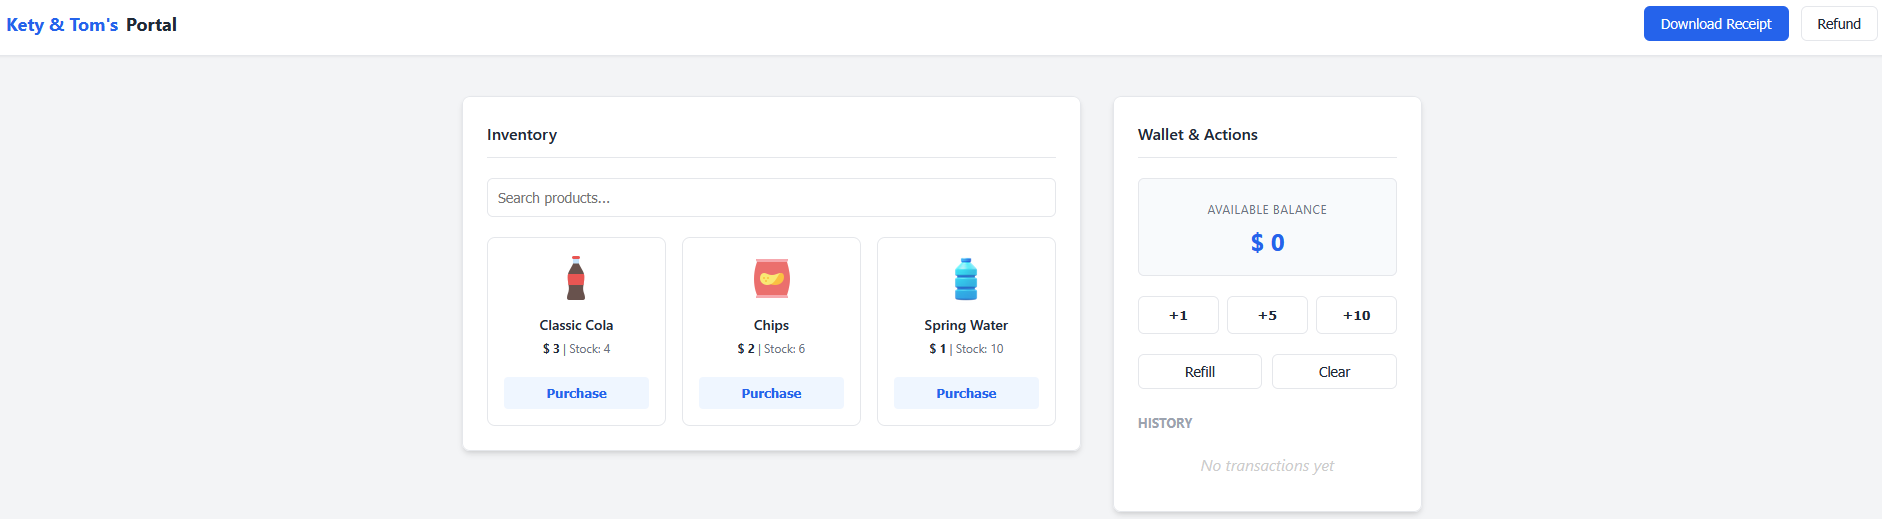Request a refund with the Refund button
The width and height of the screenshot is (1882, 519).
tap(1838, 24)
